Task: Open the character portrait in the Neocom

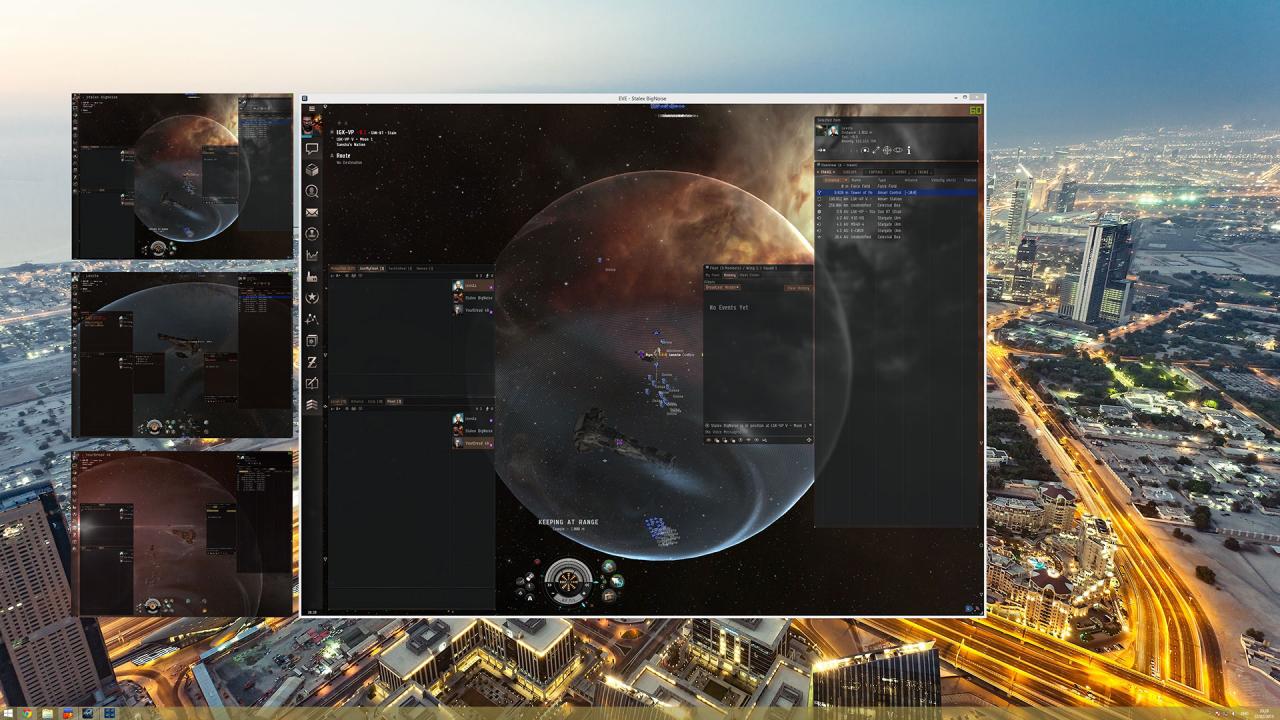Action: pos(312,126)
